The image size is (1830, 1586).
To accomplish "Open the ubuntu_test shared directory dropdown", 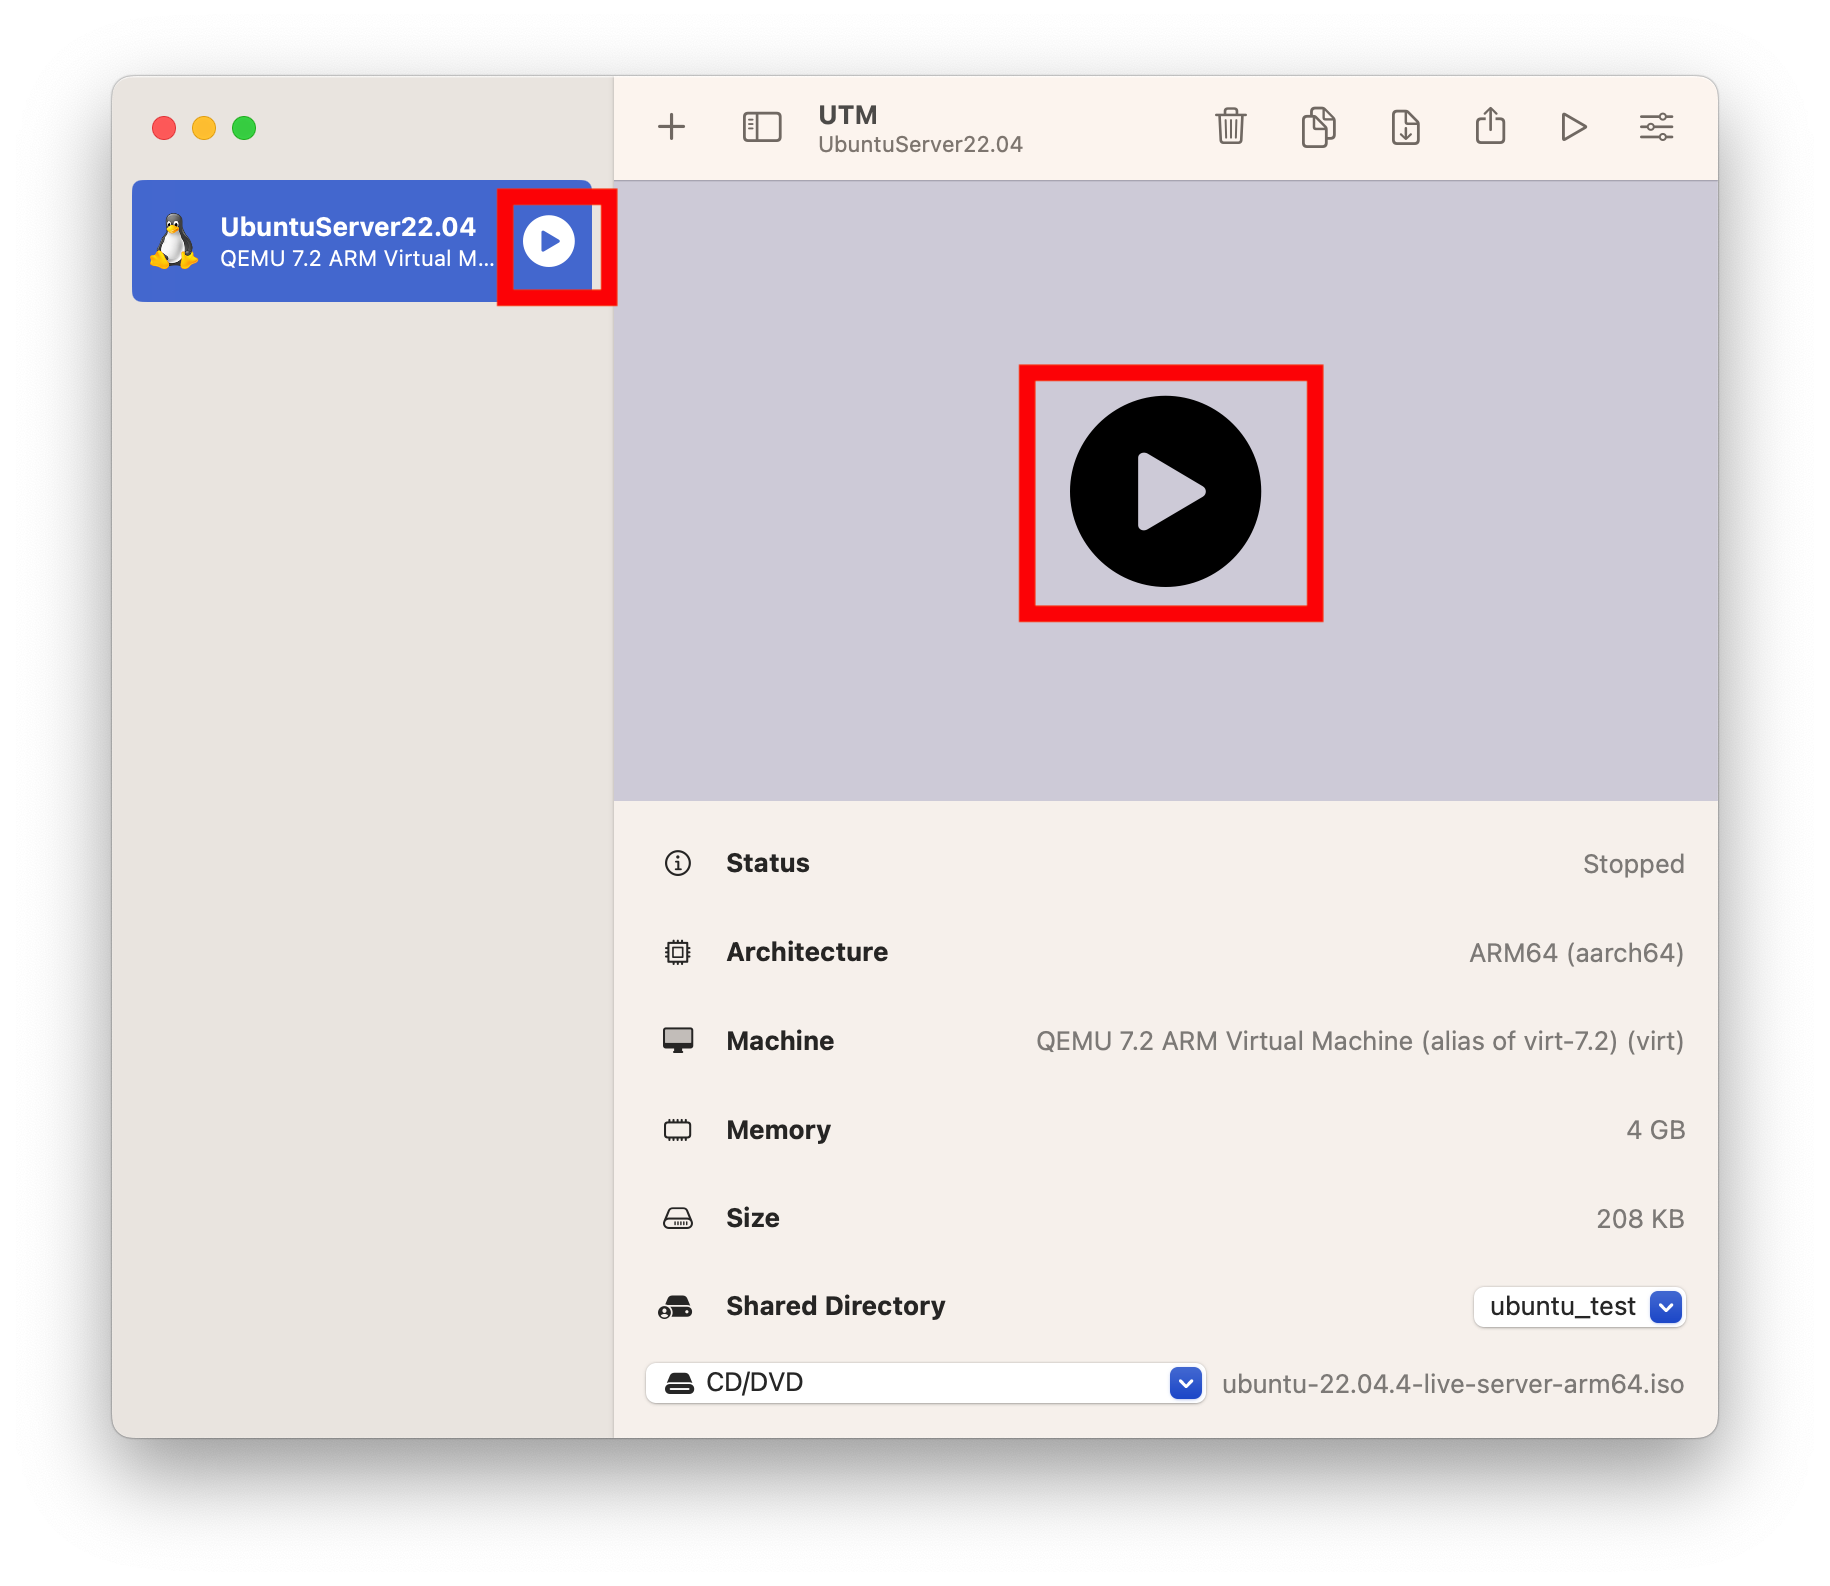I will [1580, 1306].
